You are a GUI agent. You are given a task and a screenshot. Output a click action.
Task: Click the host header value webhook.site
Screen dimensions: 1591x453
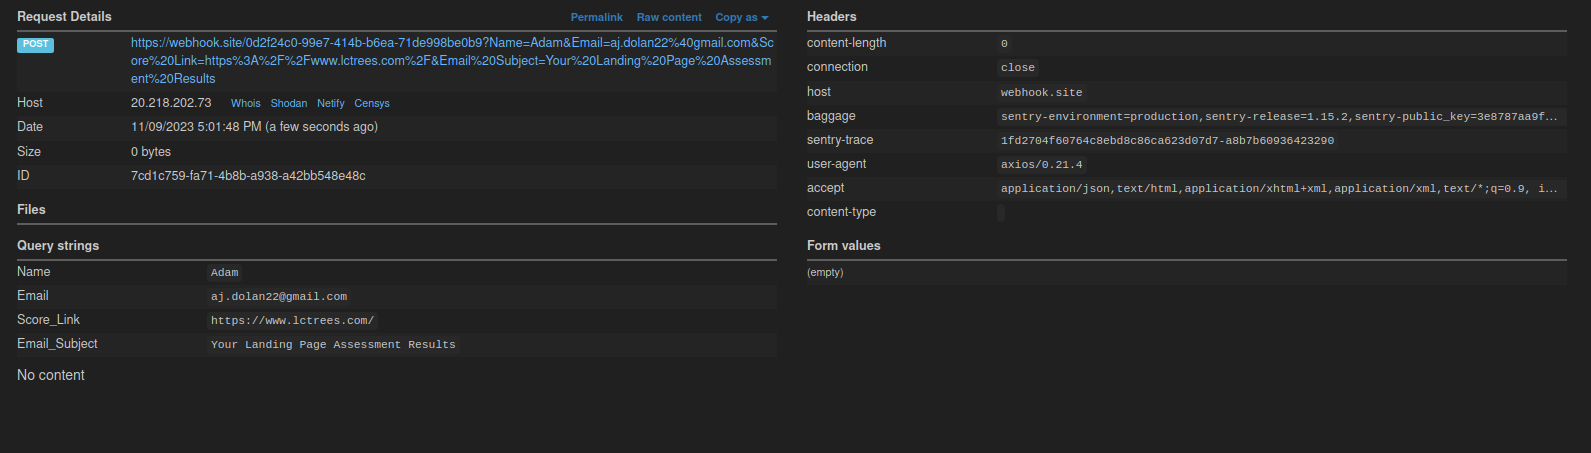point(1041,92)
